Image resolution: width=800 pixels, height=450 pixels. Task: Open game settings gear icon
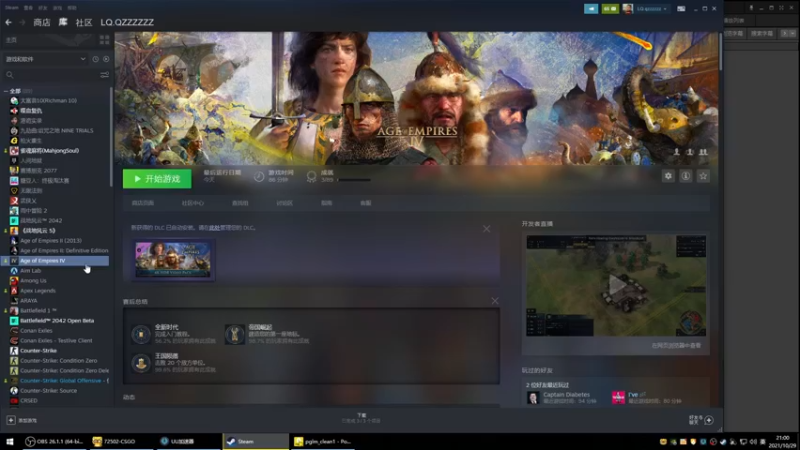668,176
